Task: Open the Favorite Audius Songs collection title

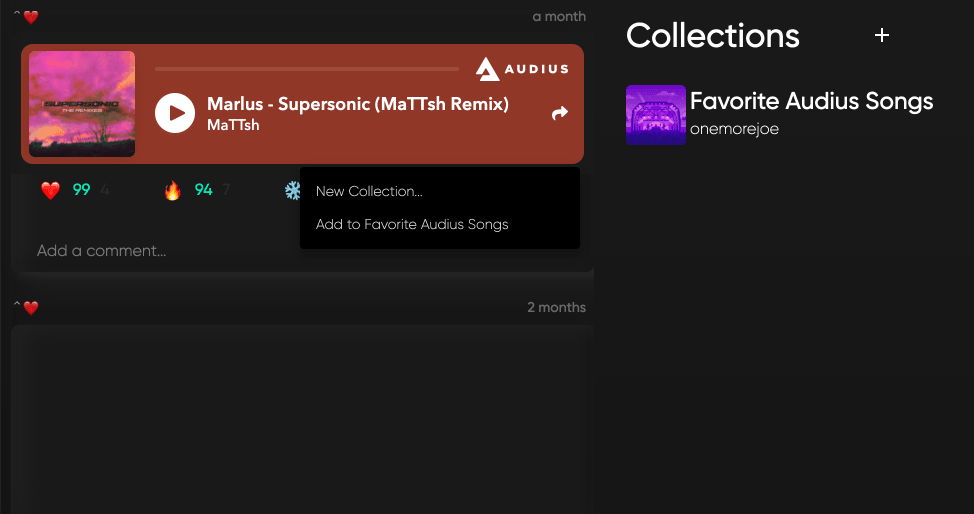Action: tap(811, 101)
